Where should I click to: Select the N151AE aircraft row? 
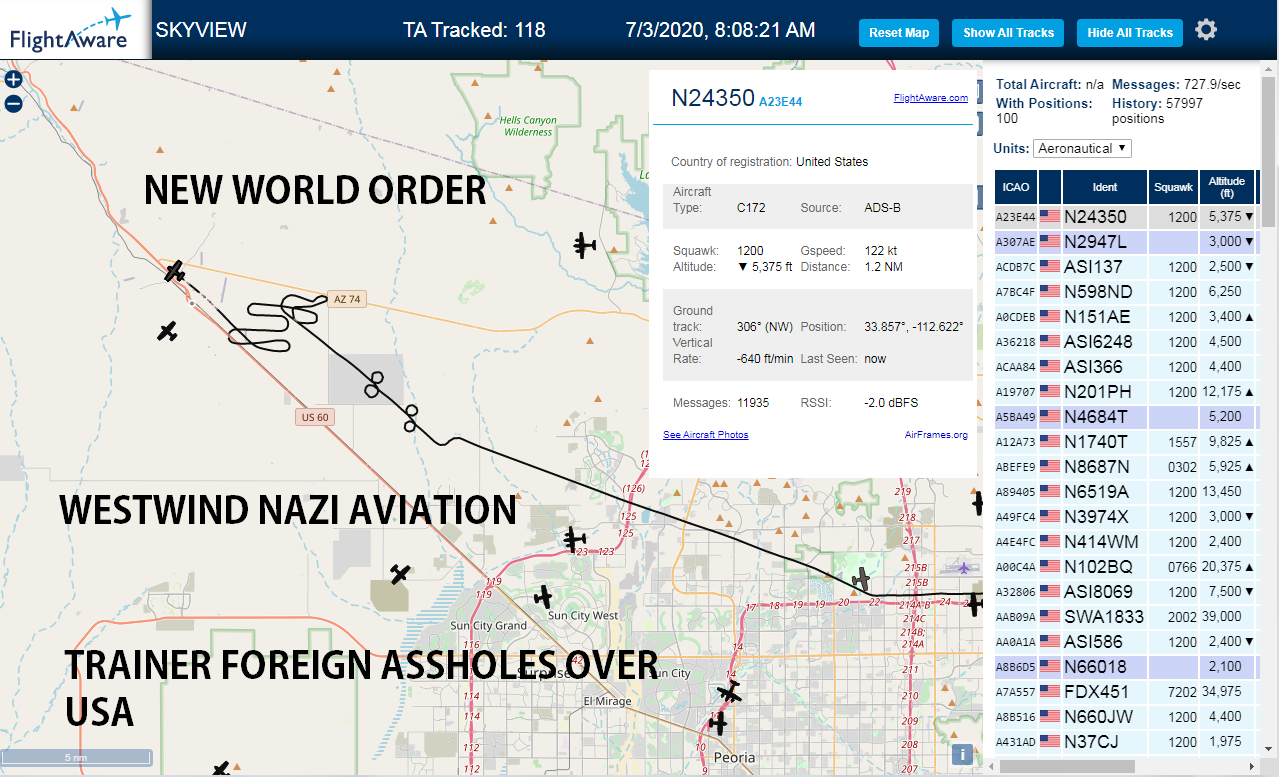(1125, 316)
